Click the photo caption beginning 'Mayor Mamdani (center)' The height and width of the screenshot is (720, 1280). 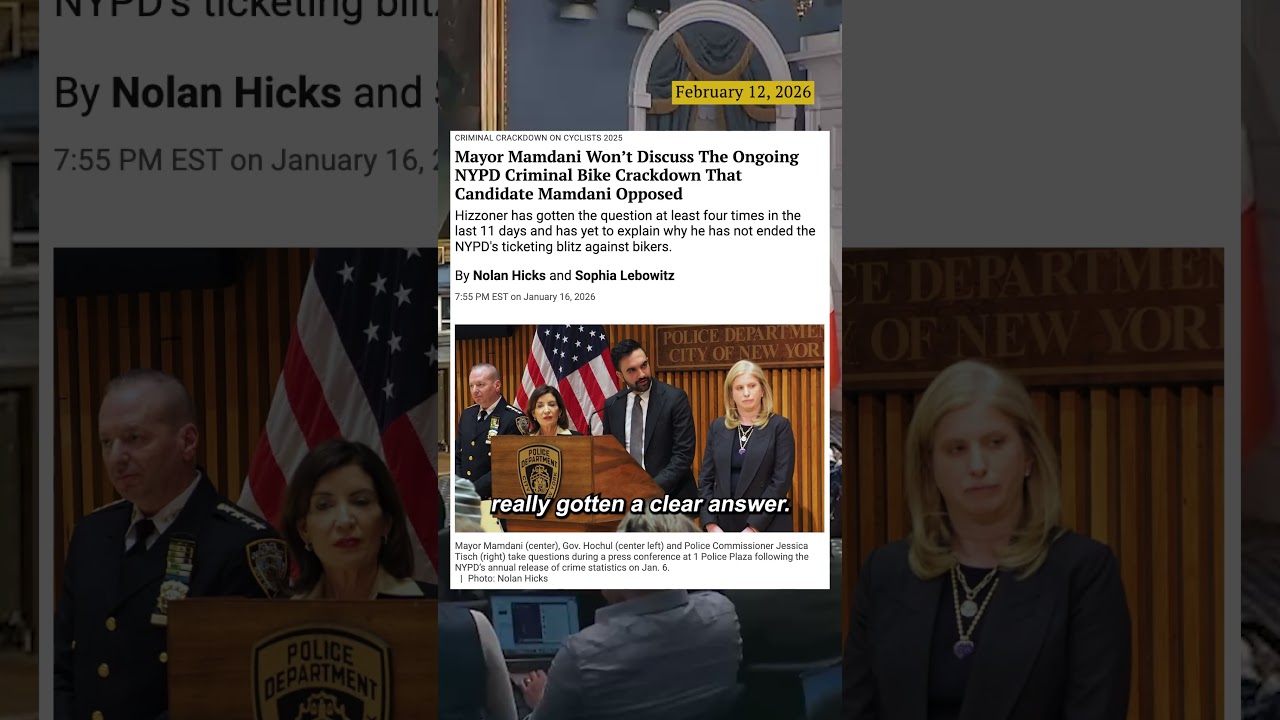[632, 557]
